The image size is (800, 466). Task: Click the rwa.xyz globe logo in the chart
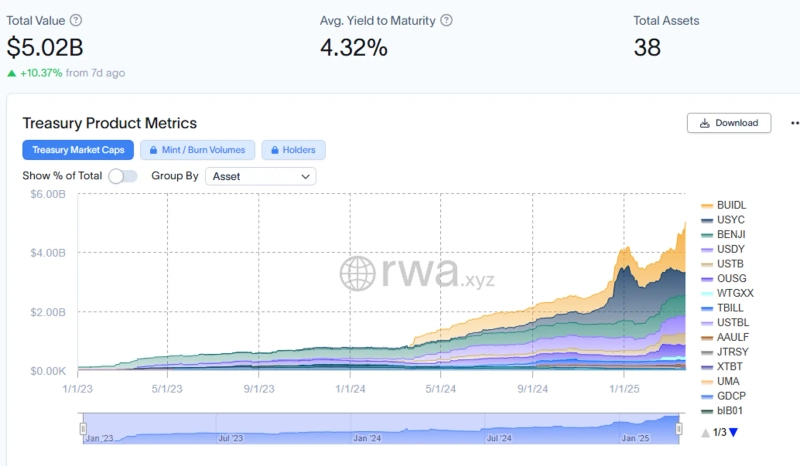(357, 272)
